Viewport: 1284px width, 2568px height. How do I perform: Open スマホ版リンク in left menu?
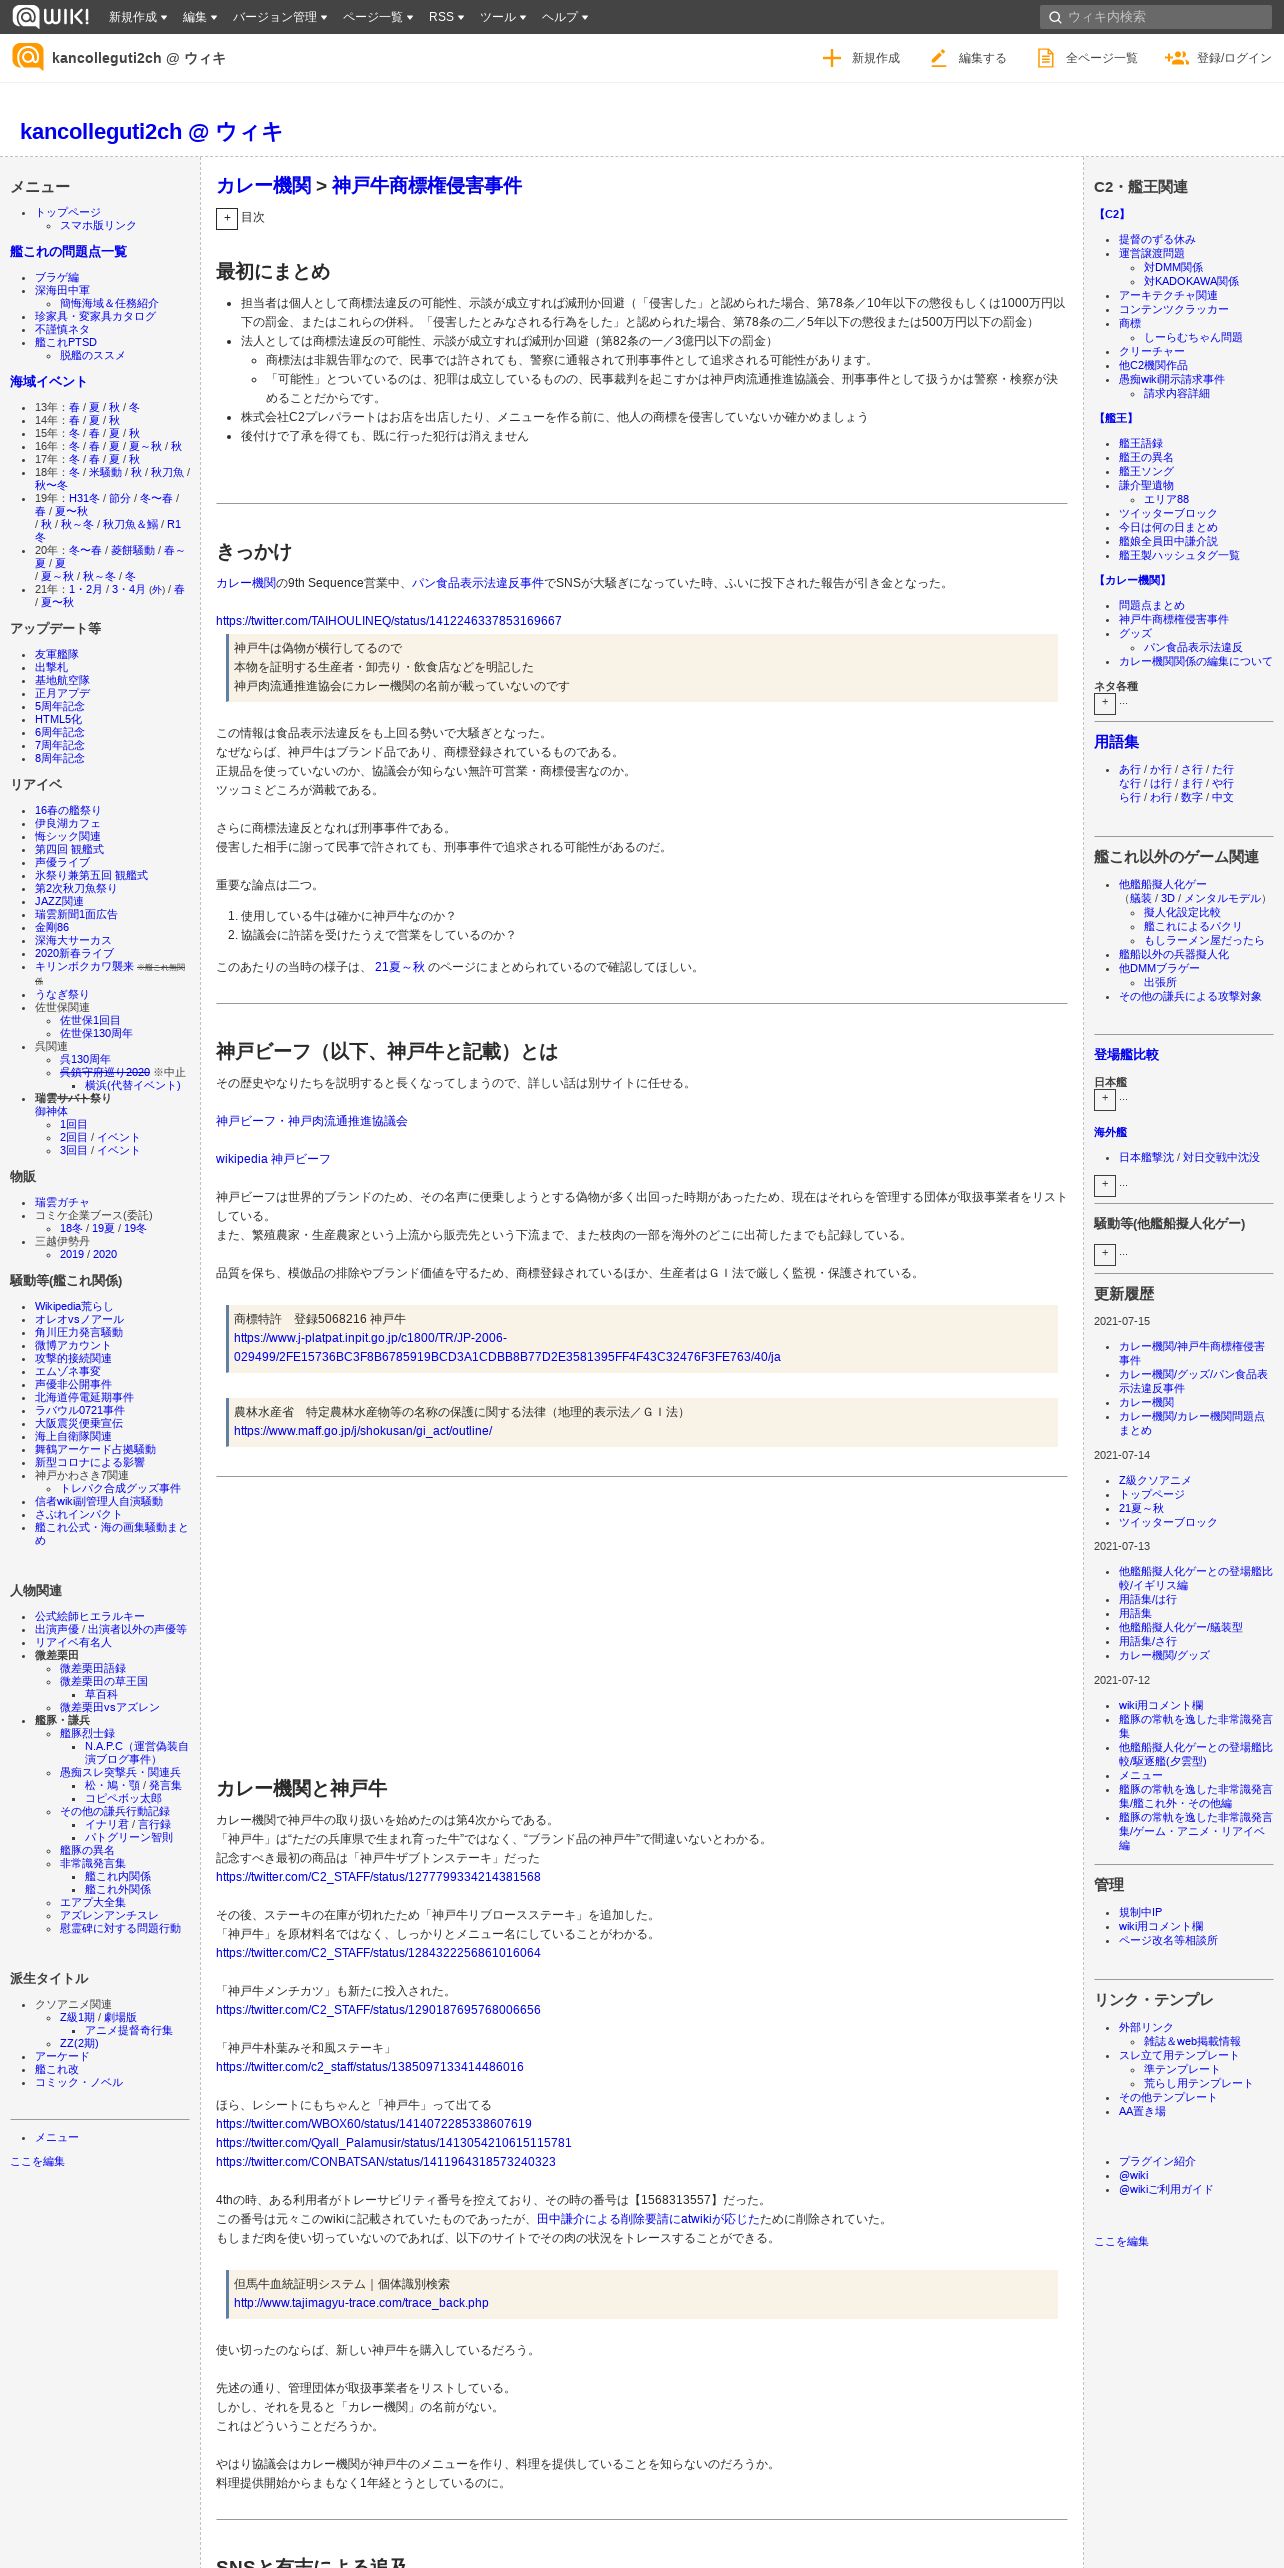click(98, 225)
